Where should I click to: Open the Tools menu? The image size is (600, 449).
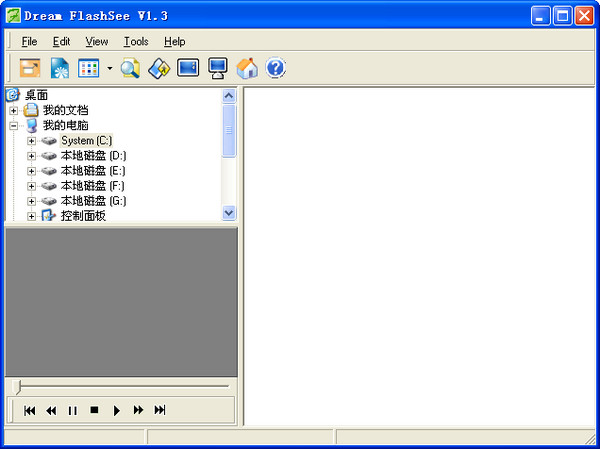pos(136,42)
